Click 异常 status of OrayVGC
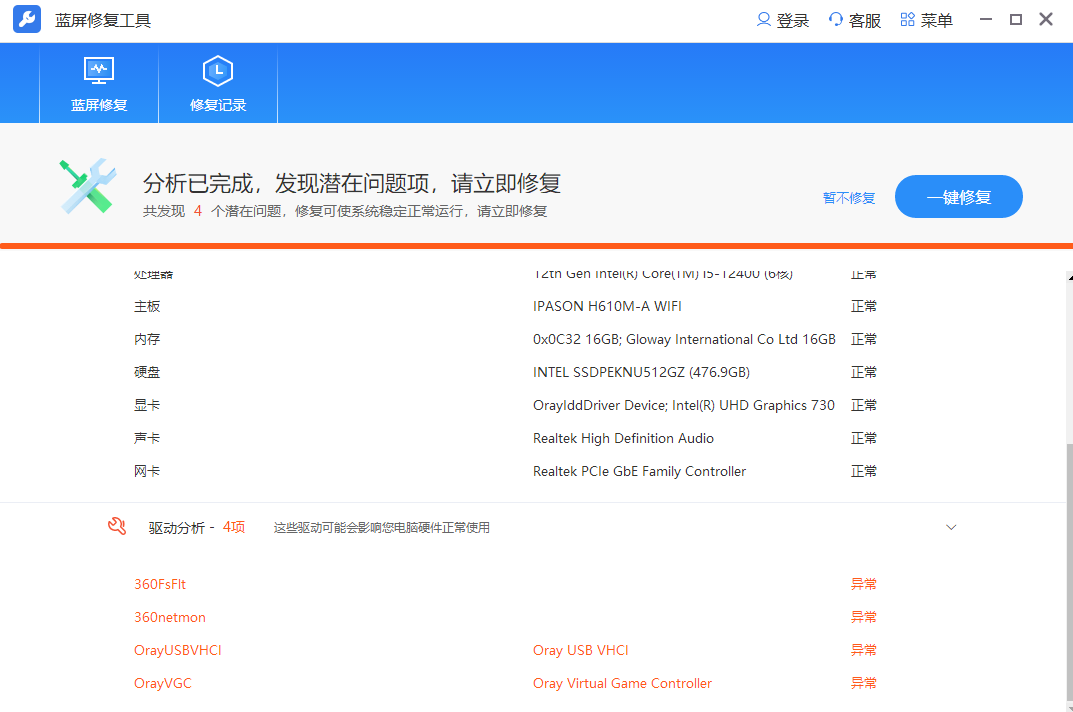 (x=864, y=683)
